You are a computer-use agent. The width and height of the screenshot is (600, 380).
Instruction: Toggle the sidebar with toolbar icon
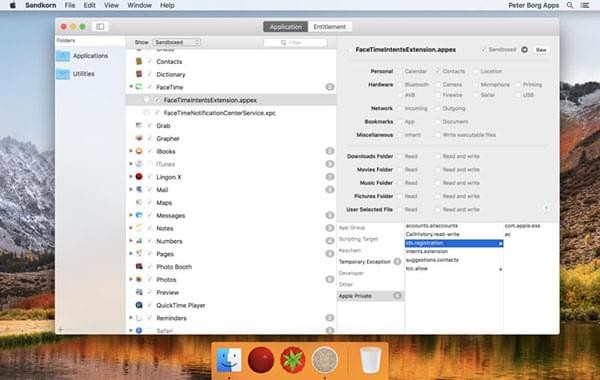pyautogui.click(x=100, y=26)
